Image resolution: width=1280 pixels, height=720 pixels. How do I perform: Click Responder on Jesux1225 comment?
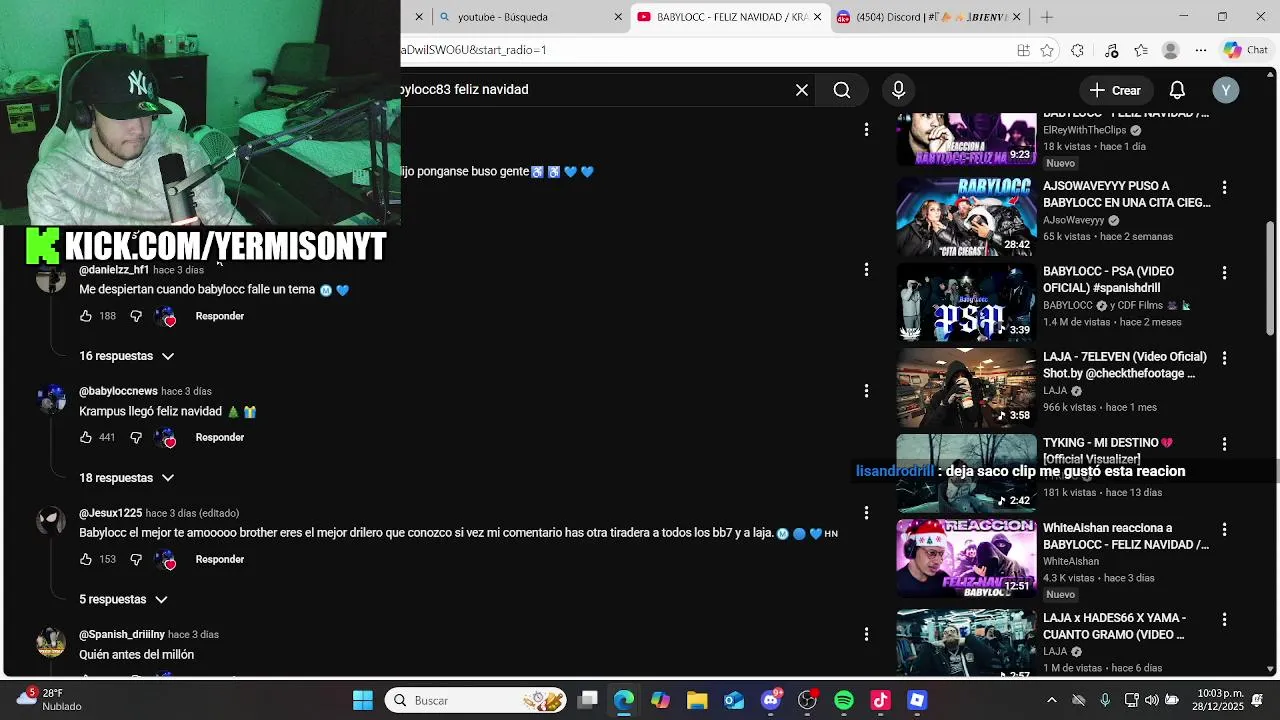click(x=220, y=560)
